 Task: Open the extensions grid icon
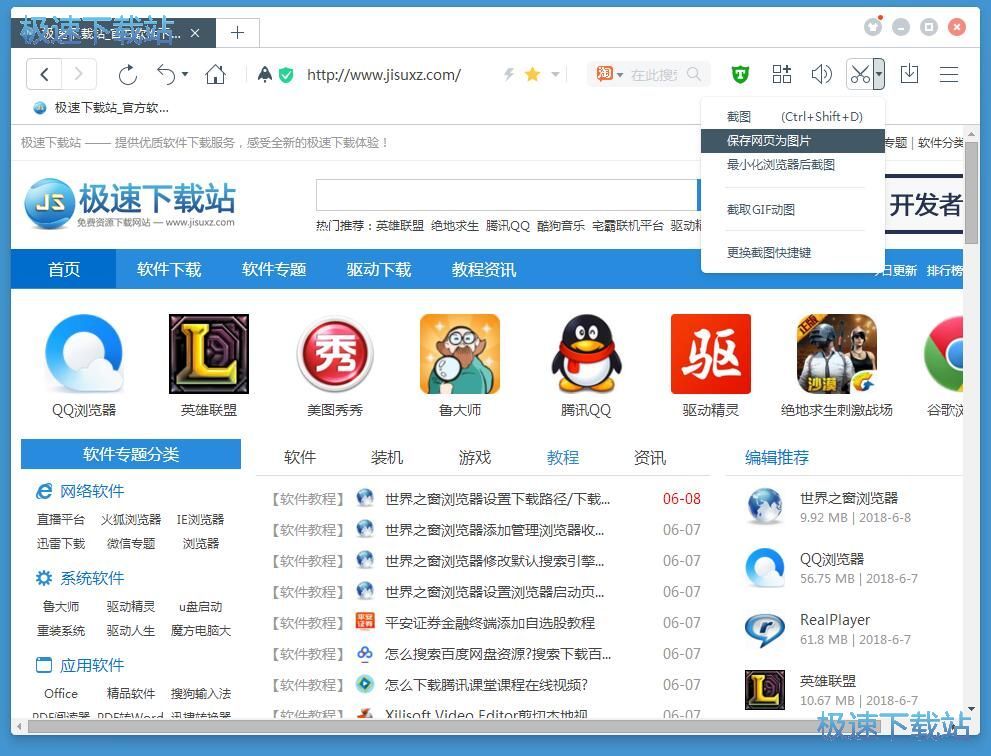coord(782,74)
